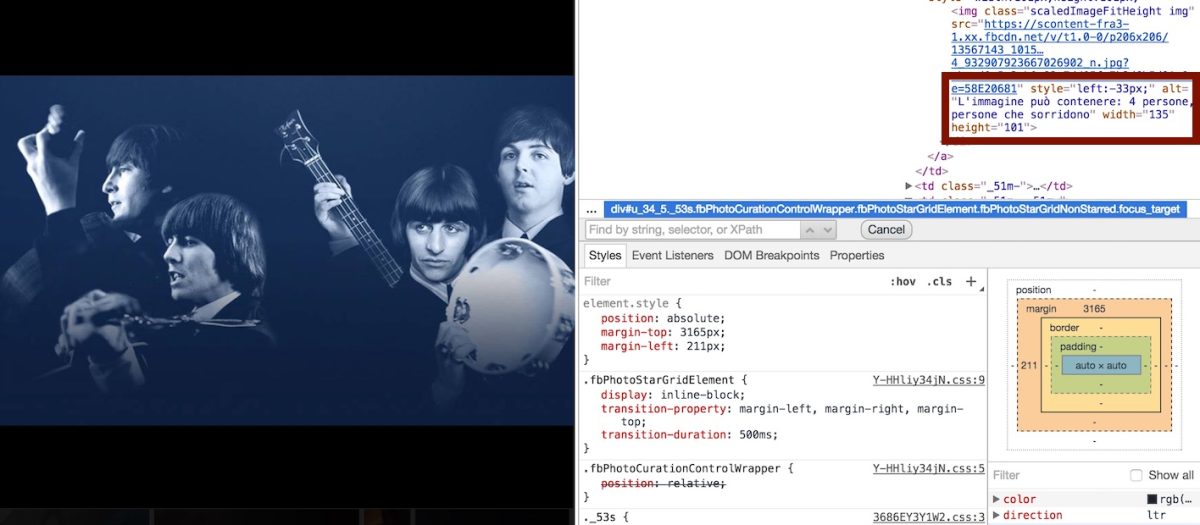This screenshot has width=1200, height=525.
Task: Expand the direction computed property
Action: point(996,515)
